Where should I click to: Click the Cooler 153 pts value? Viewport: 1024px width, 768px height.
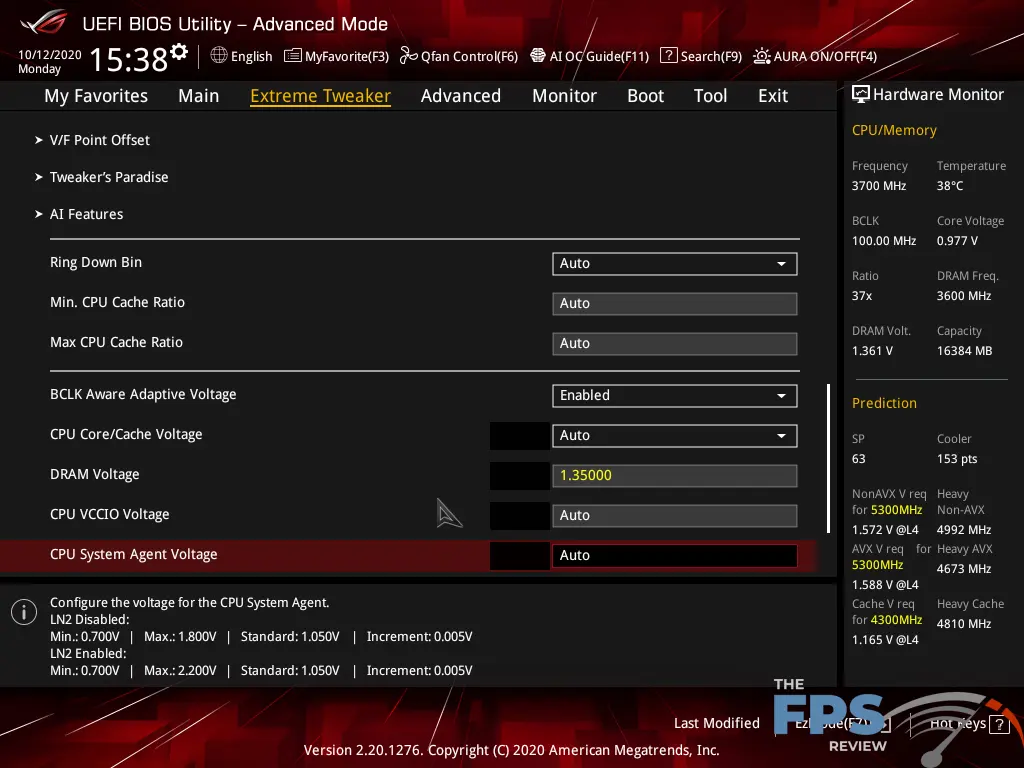pos(957,458)
